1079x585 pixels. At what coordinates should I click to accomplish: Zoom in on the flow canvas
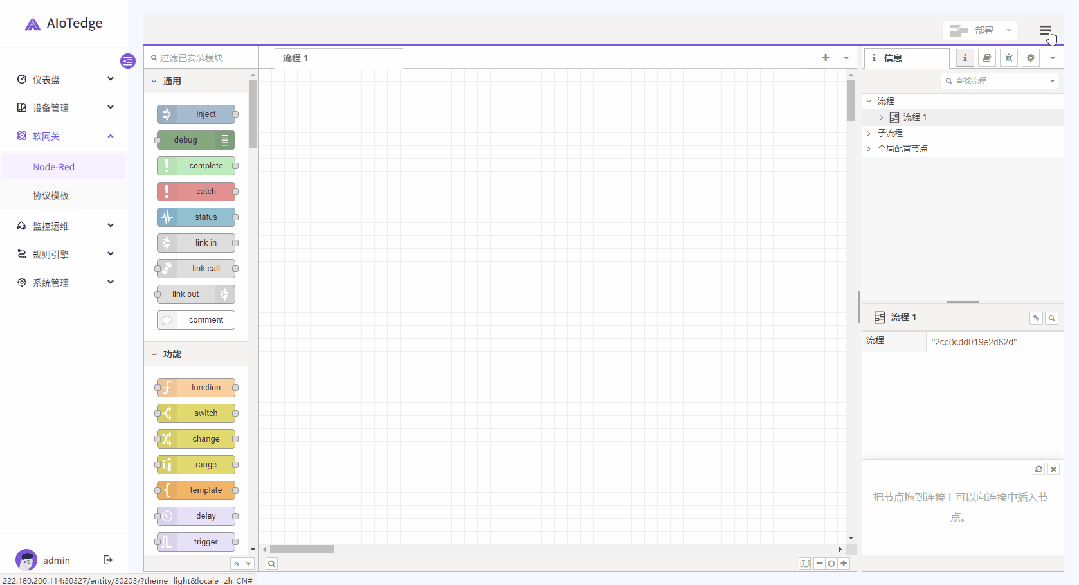[844, 564]
